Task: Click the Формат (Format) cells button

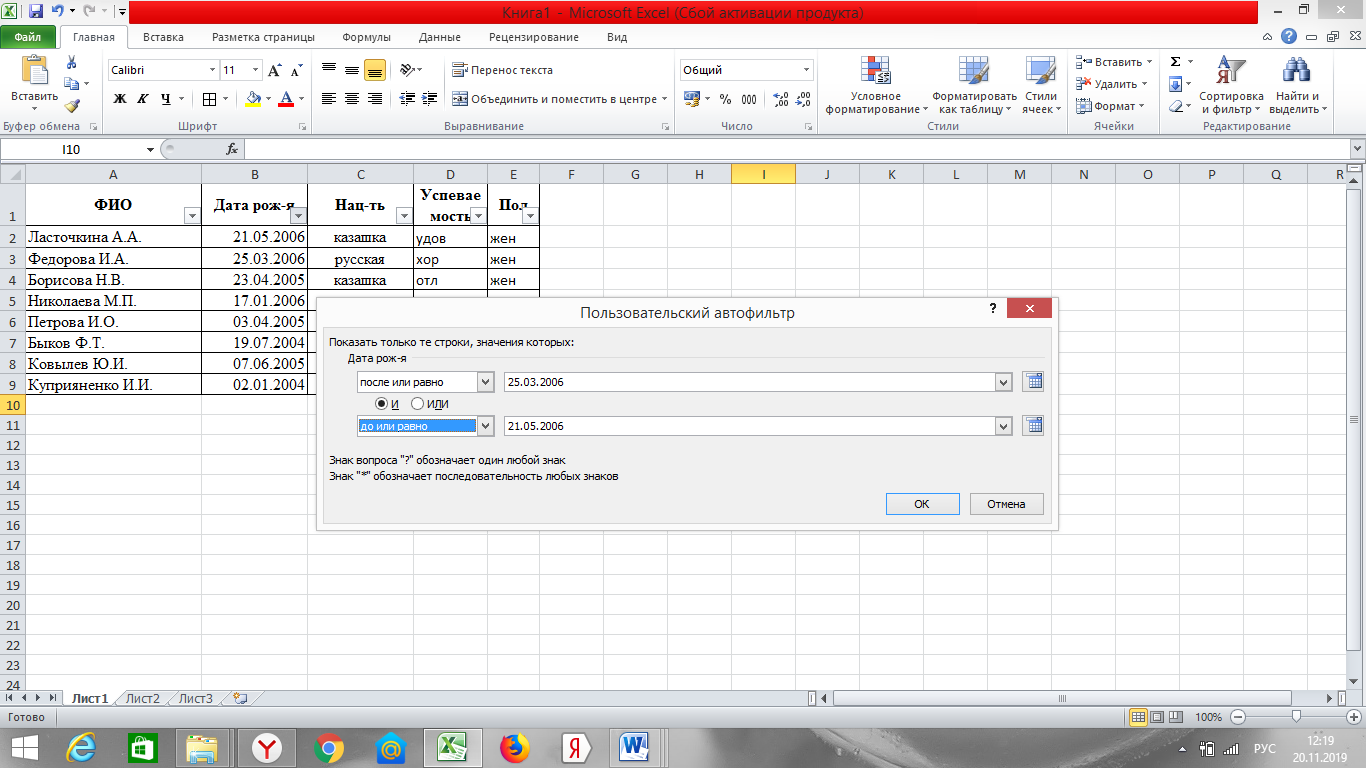Action: tap(1109, 106)
